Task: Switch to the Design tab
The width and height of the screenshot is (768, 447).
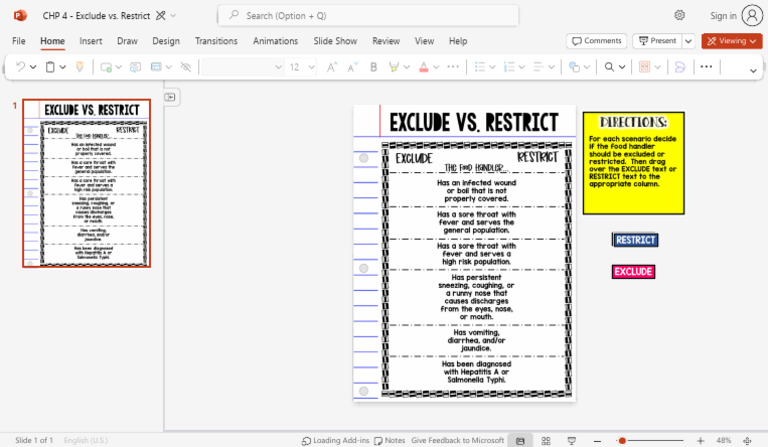Action: [x=166, y=41]
